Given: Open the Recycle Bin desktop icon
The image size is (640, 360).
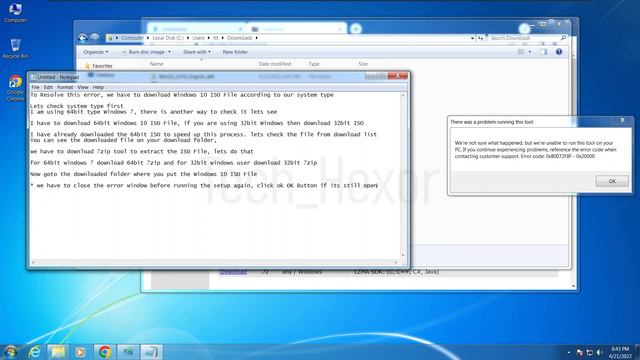Looking at the screenshot, I should 15,49.
